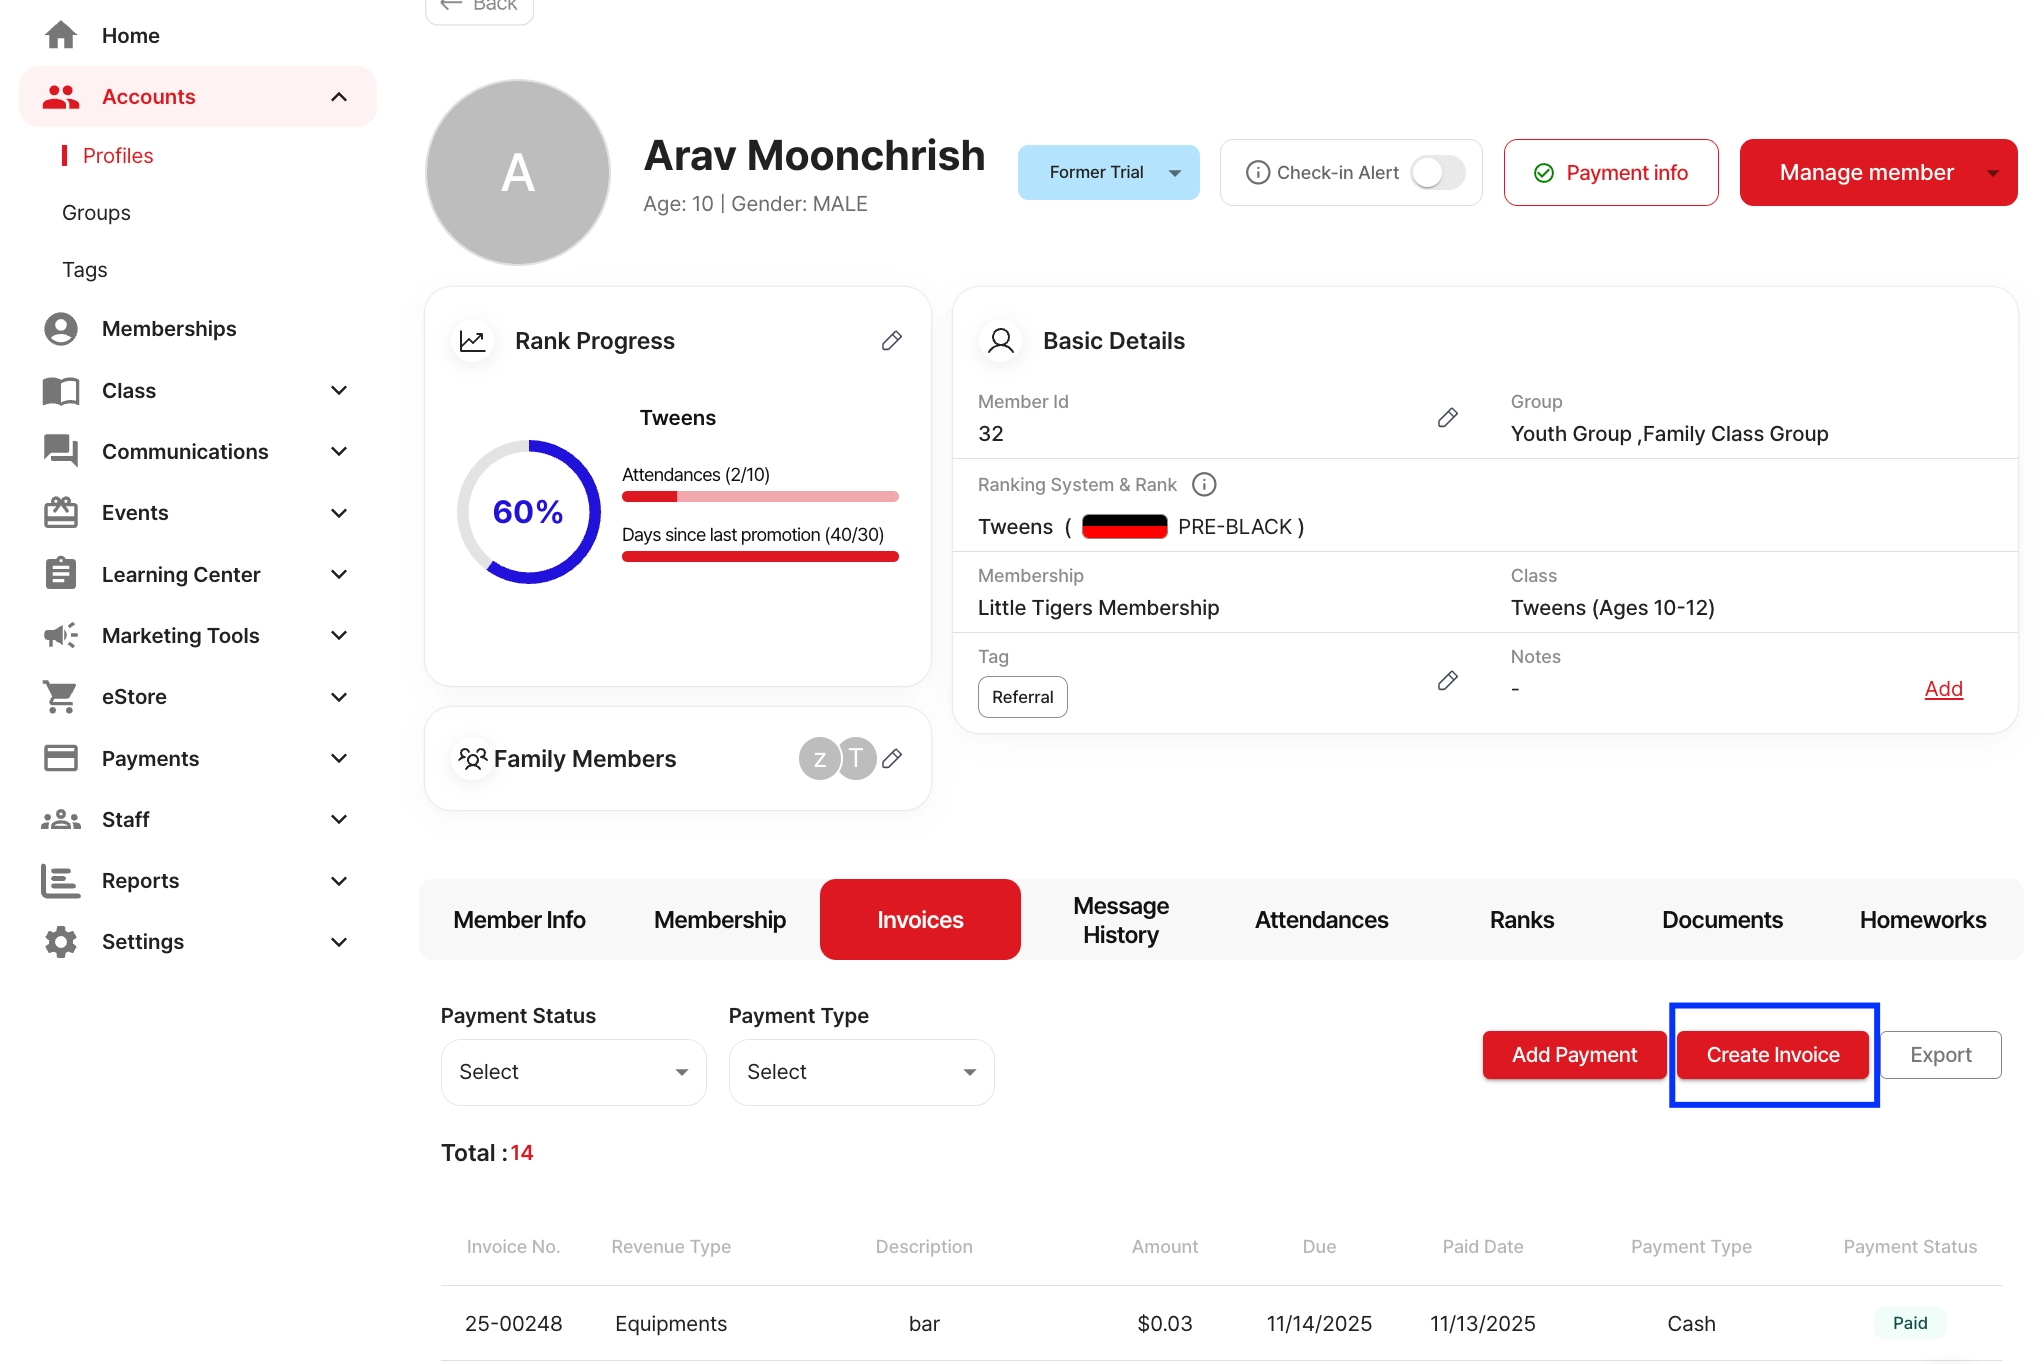Open the Payment Type select dropdown

[x=861, y=1072]
